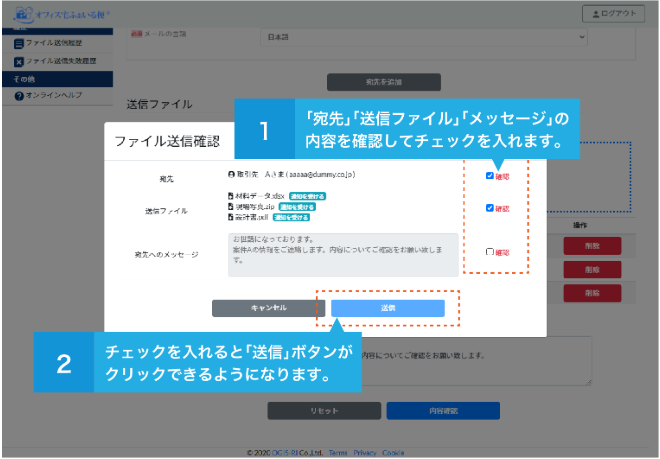Click the 宛先へのメッセージ row label
Screen dimensions: 660x459
click(x=167, y=255)
